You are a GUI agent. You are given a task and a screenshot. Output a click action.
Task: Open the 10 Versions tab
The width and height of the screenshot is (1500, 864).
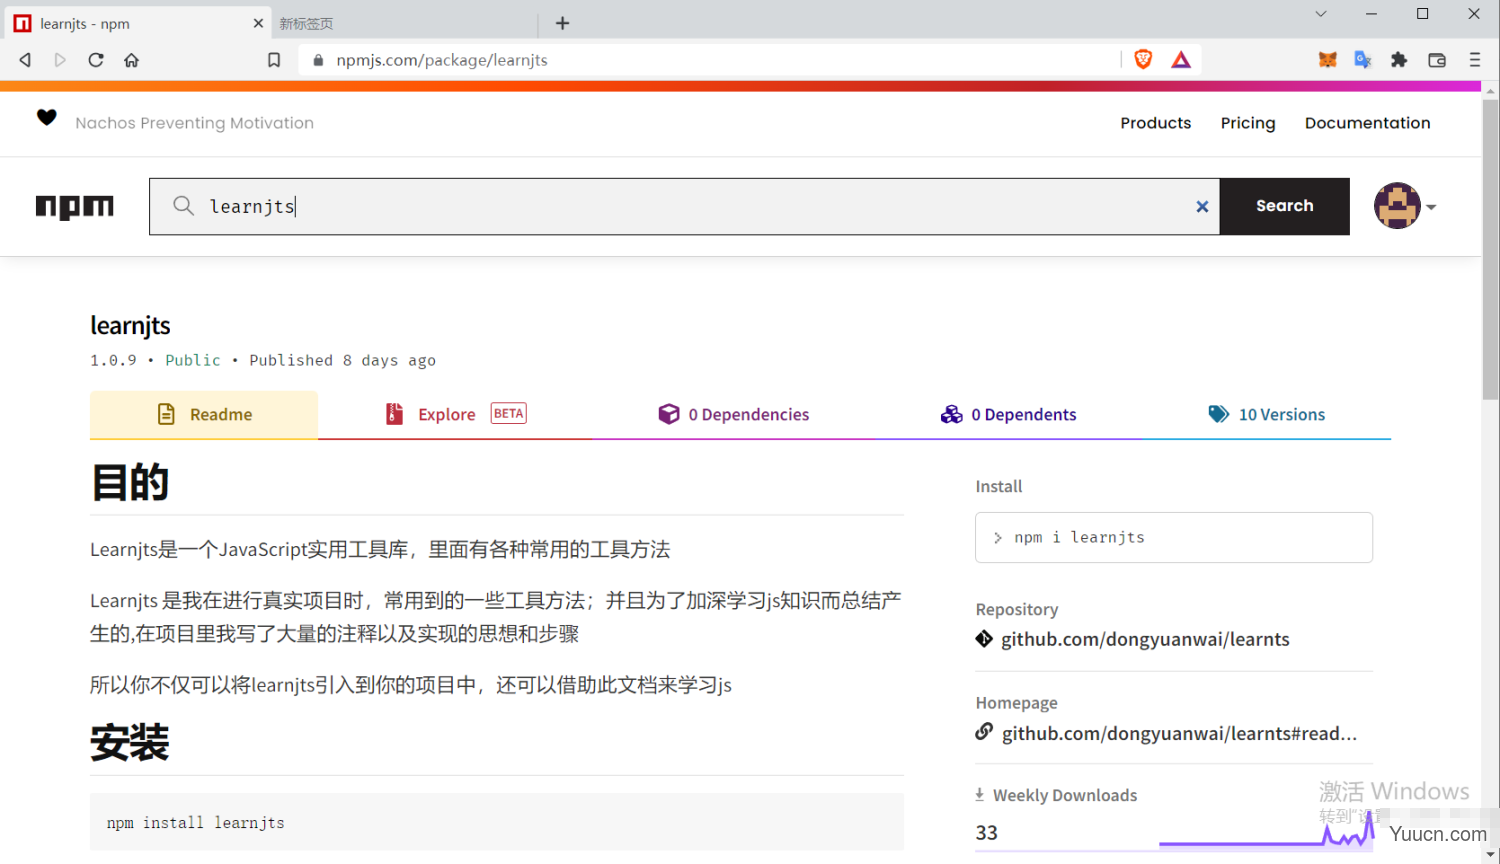pyautogui.click(x=1266, y=414)
